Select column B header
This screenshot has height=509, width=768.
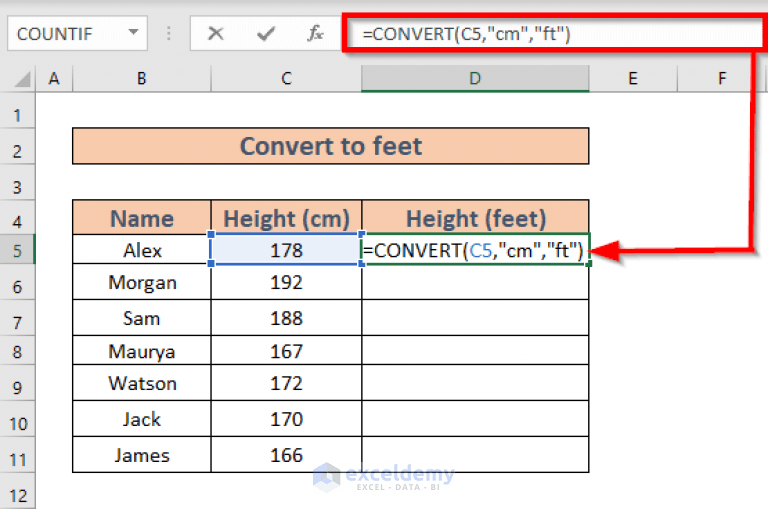click(x=142, y=78)
